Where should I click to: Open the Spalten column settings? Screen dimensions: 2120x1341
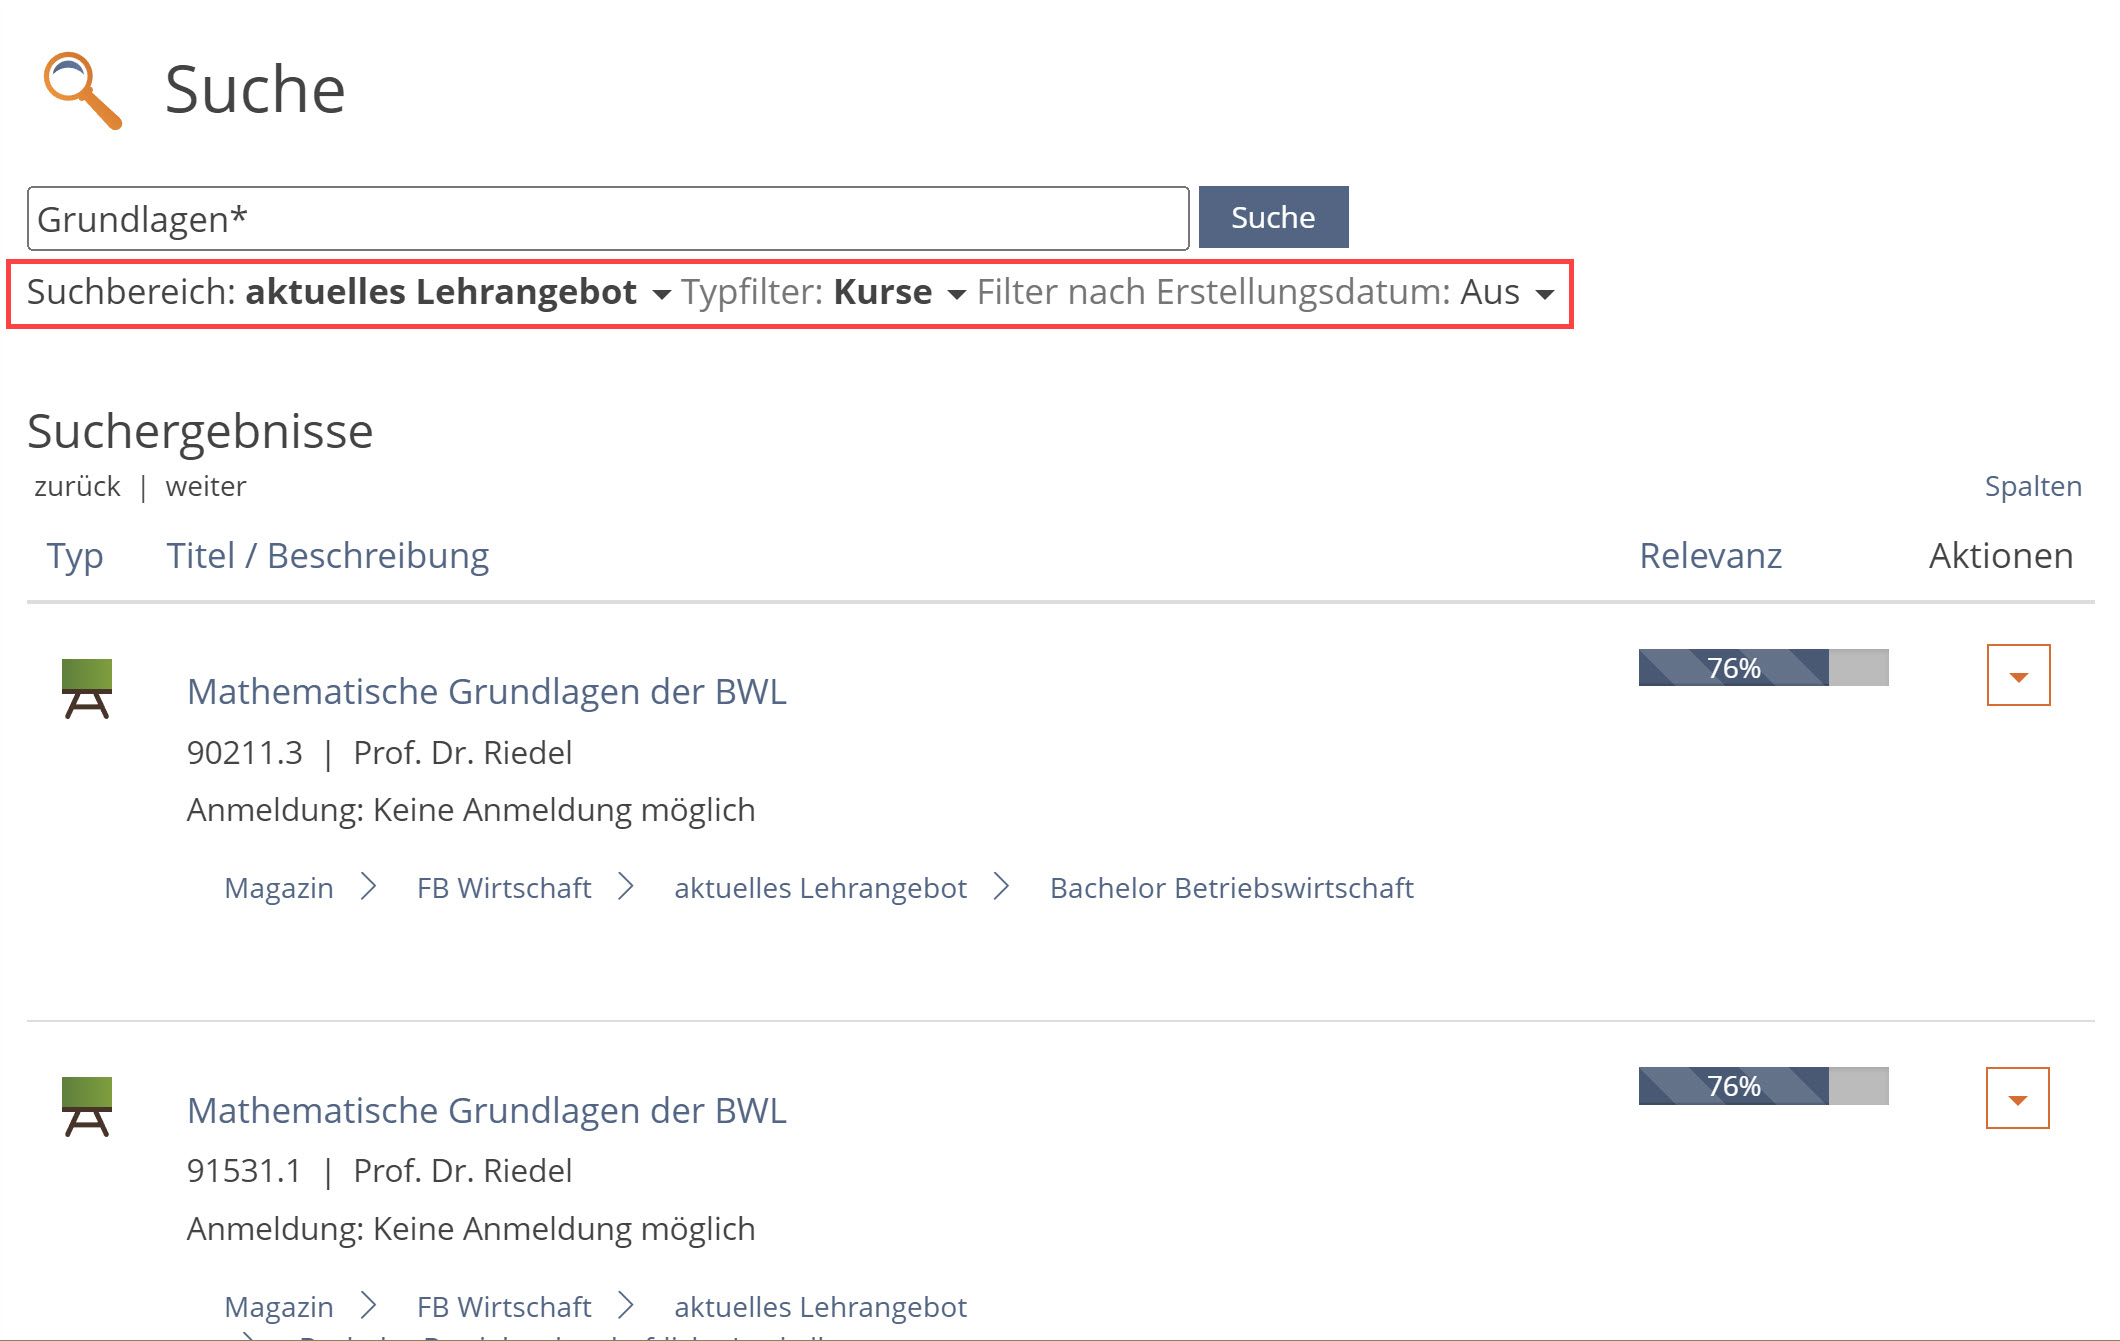tap(2033, 486)
